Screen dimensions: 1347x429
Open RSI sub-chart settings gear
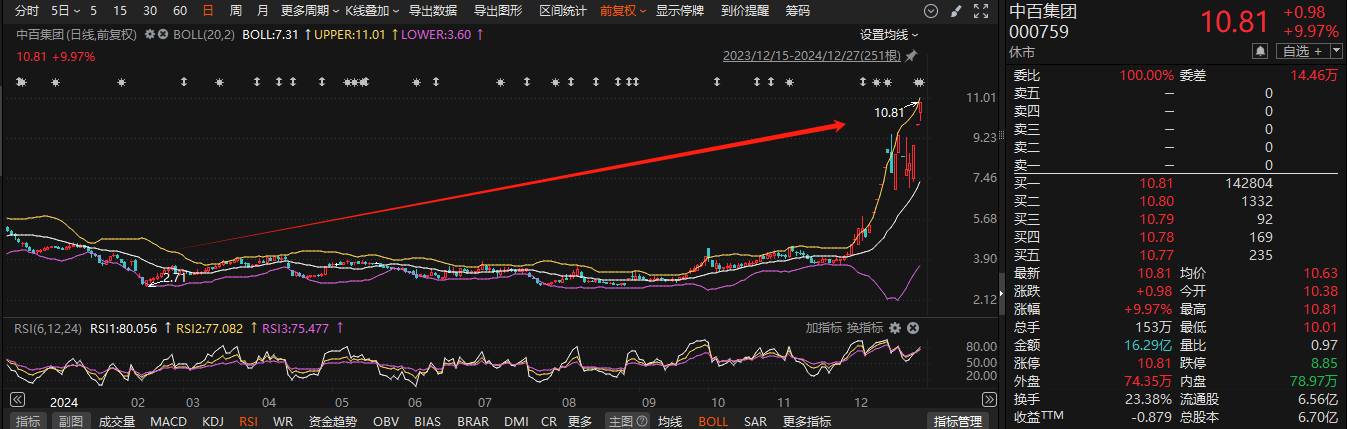point(895,328)
